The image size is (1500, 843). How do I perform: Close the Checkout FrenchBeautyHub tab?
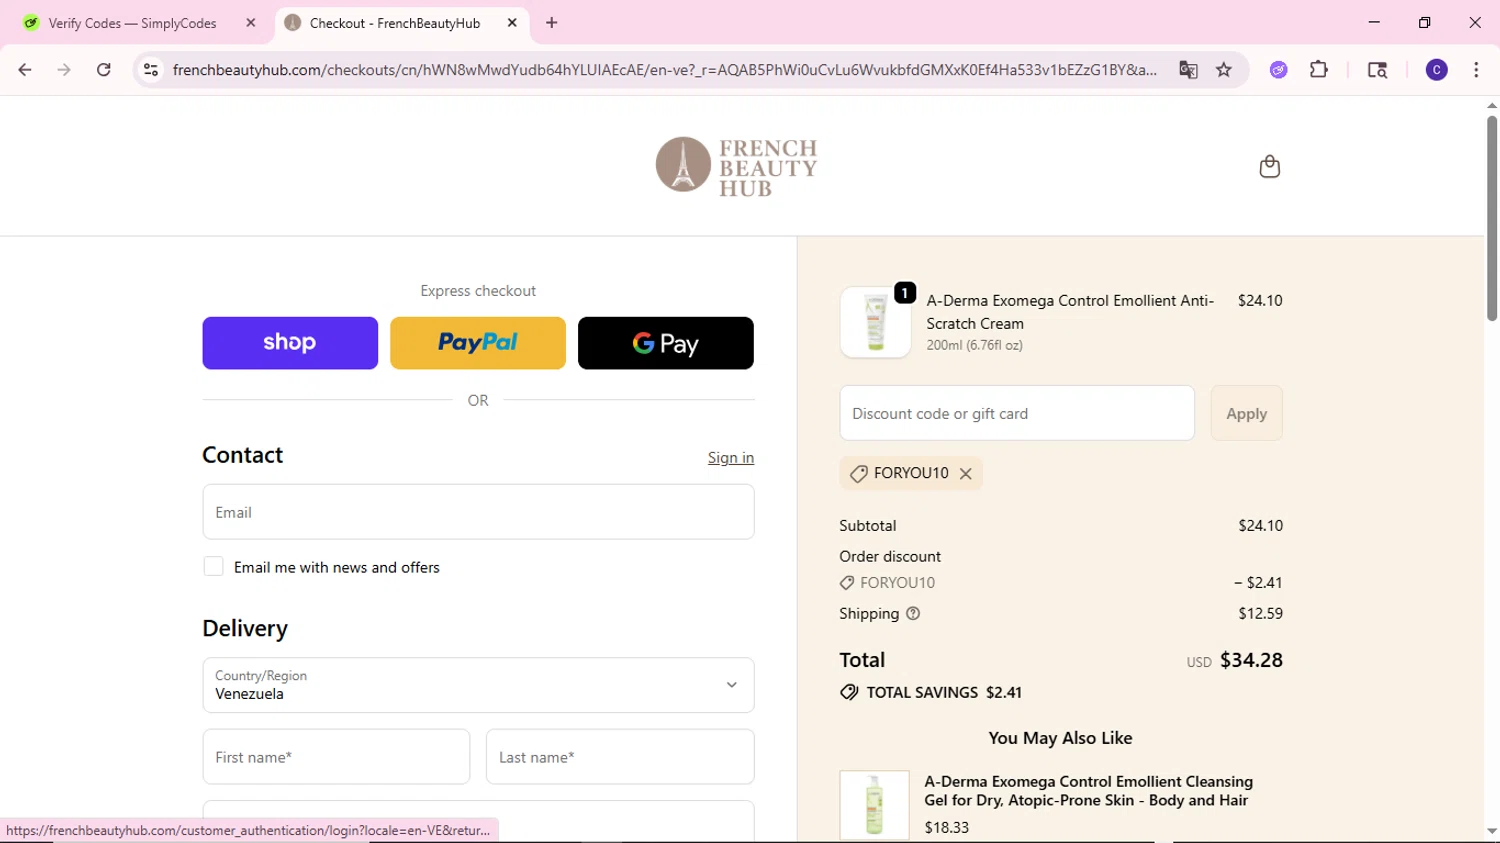click(x=512, y=23)
